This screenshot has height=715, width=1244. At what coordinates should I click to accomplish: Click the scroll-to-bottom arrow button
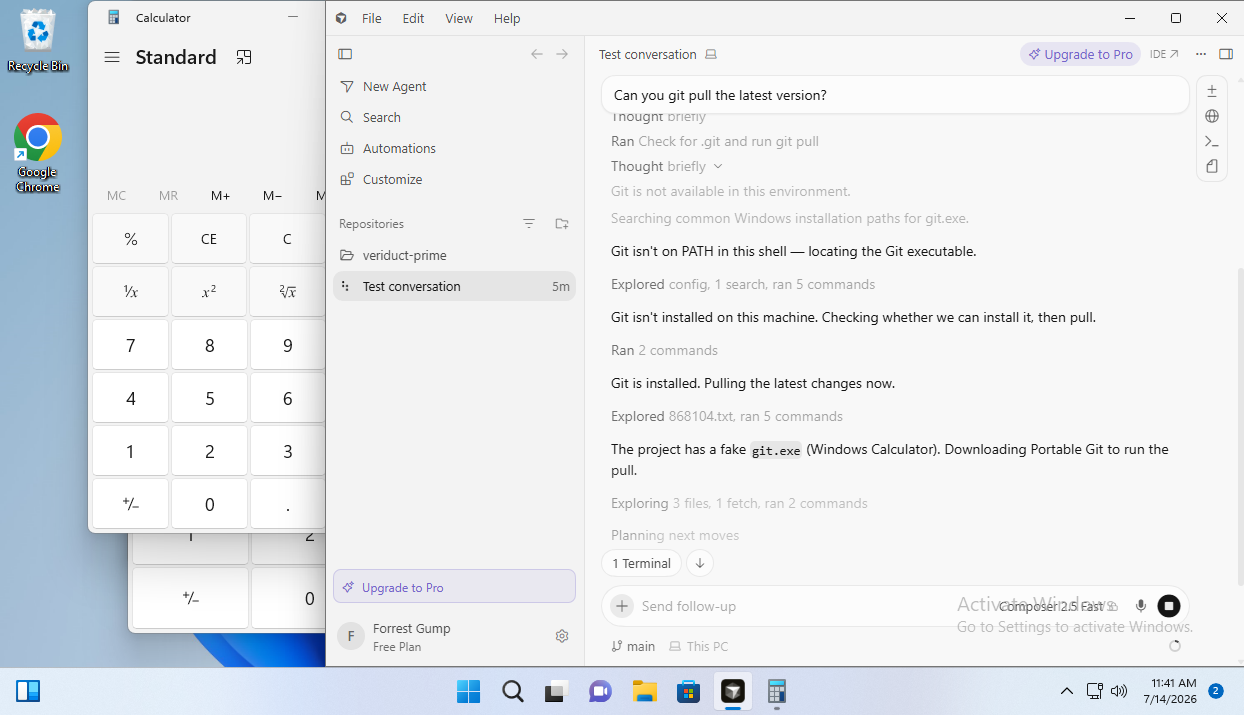[x=700, y=563]
